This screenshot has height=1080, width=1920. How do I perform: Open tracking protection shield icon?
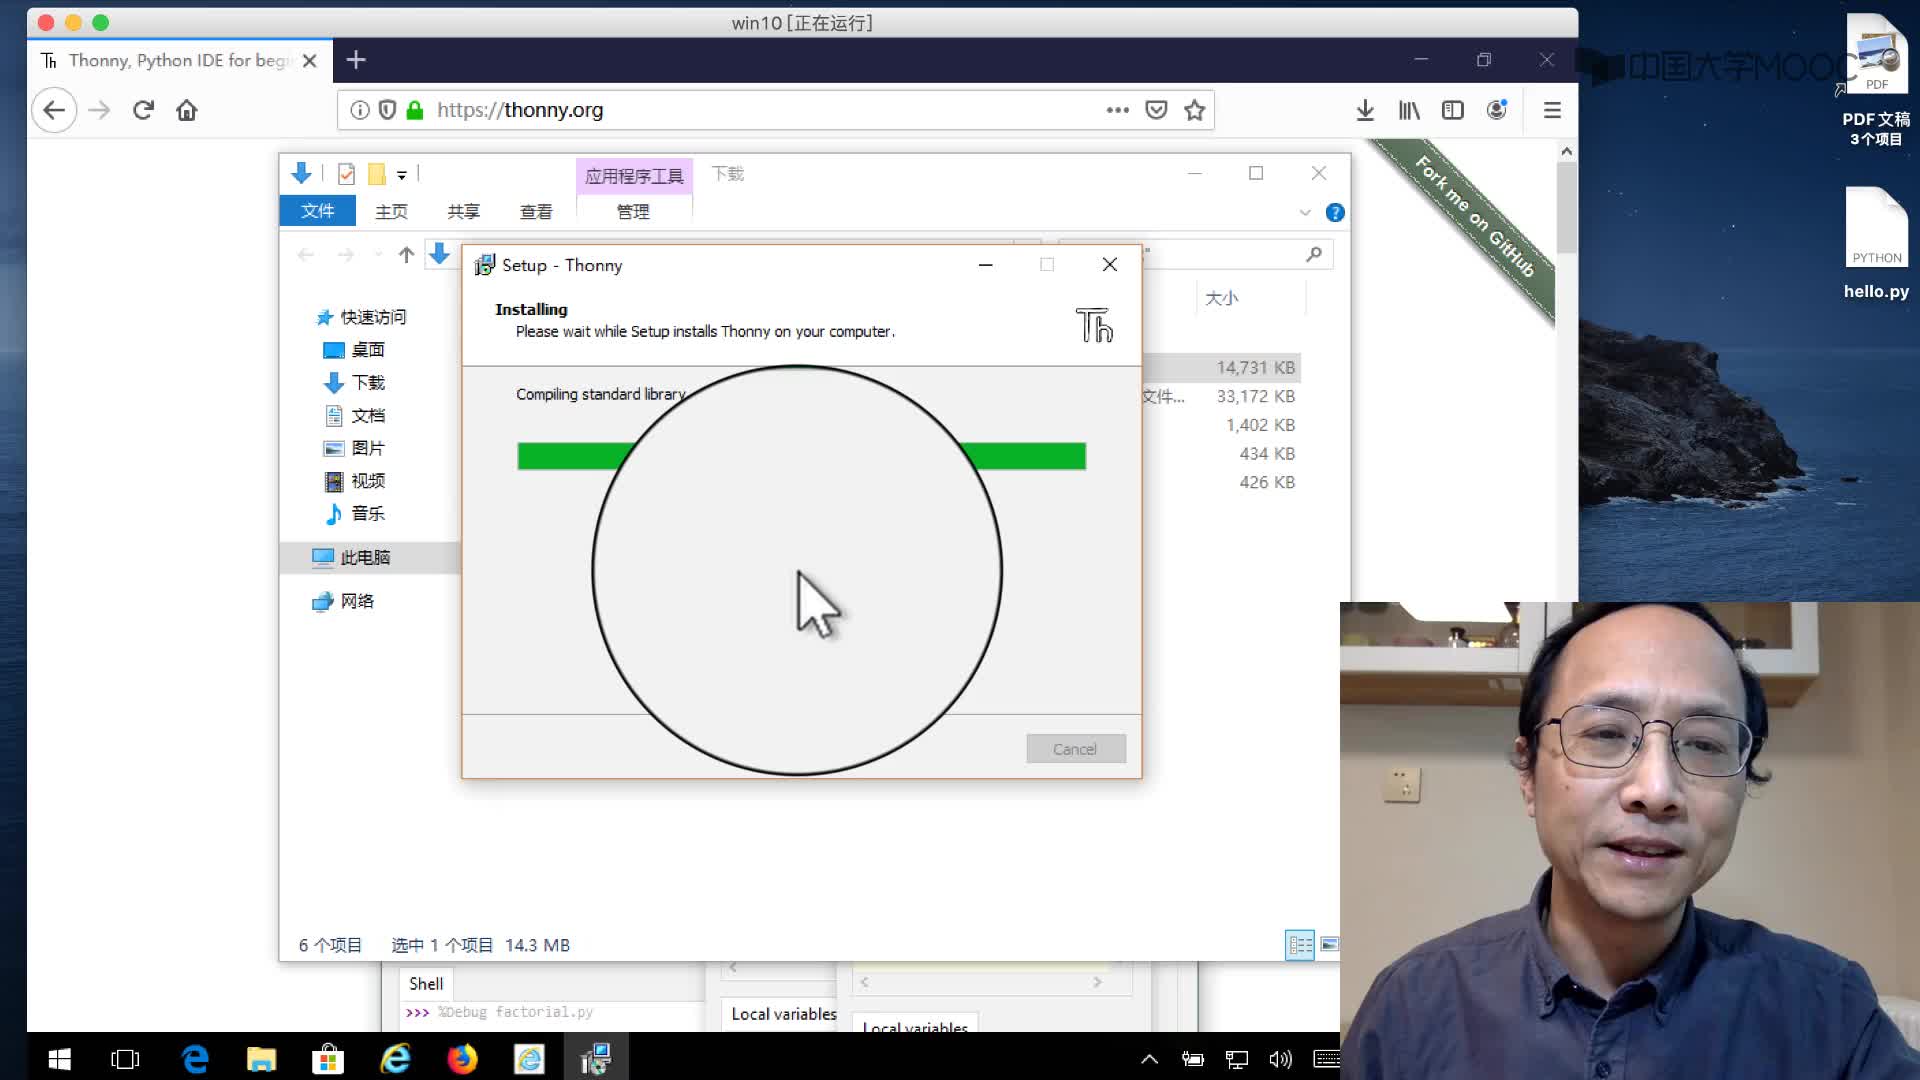(x=387, y=110)
